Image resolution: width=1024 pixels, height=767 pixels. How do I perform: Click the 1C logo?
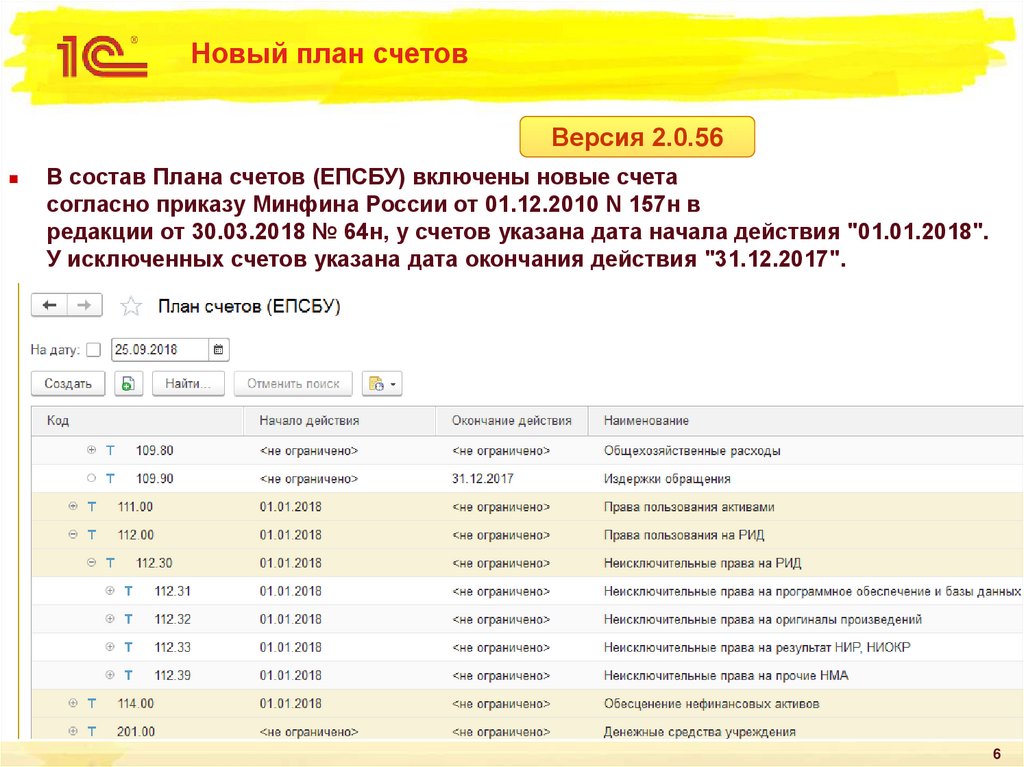click(x=101, y=55)
